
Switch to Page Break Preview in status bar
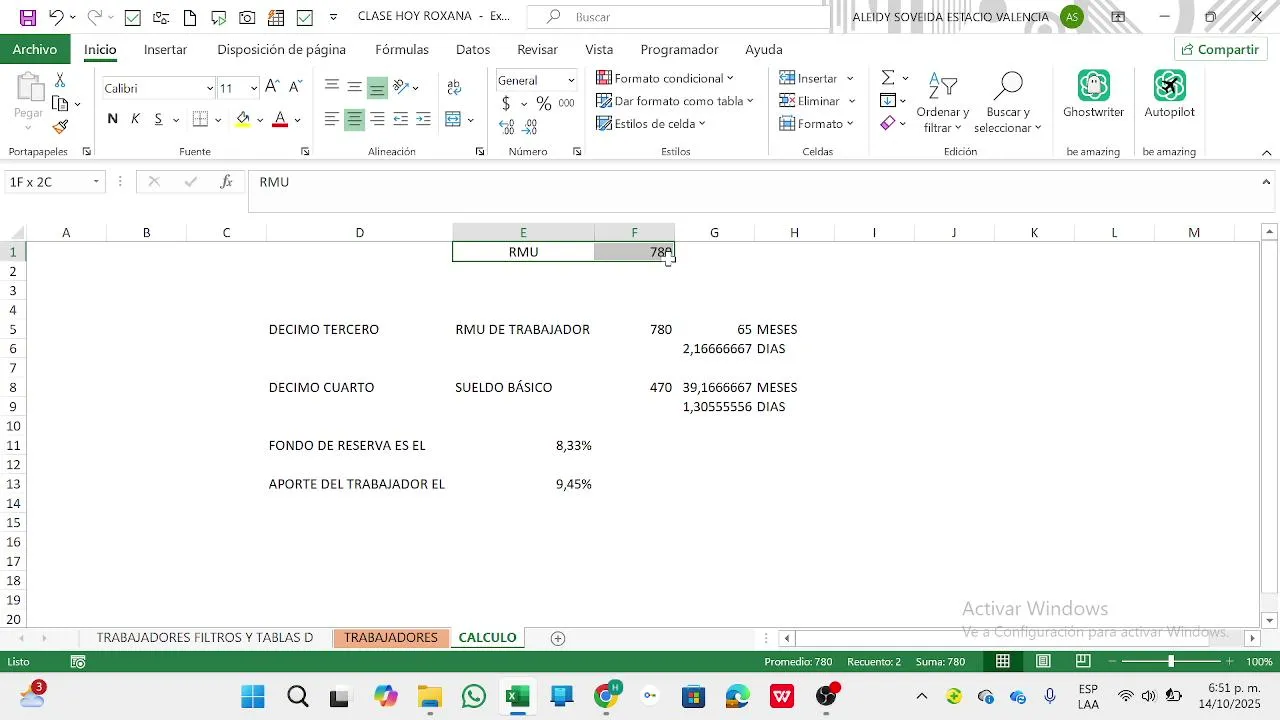tap(1083, 661)
